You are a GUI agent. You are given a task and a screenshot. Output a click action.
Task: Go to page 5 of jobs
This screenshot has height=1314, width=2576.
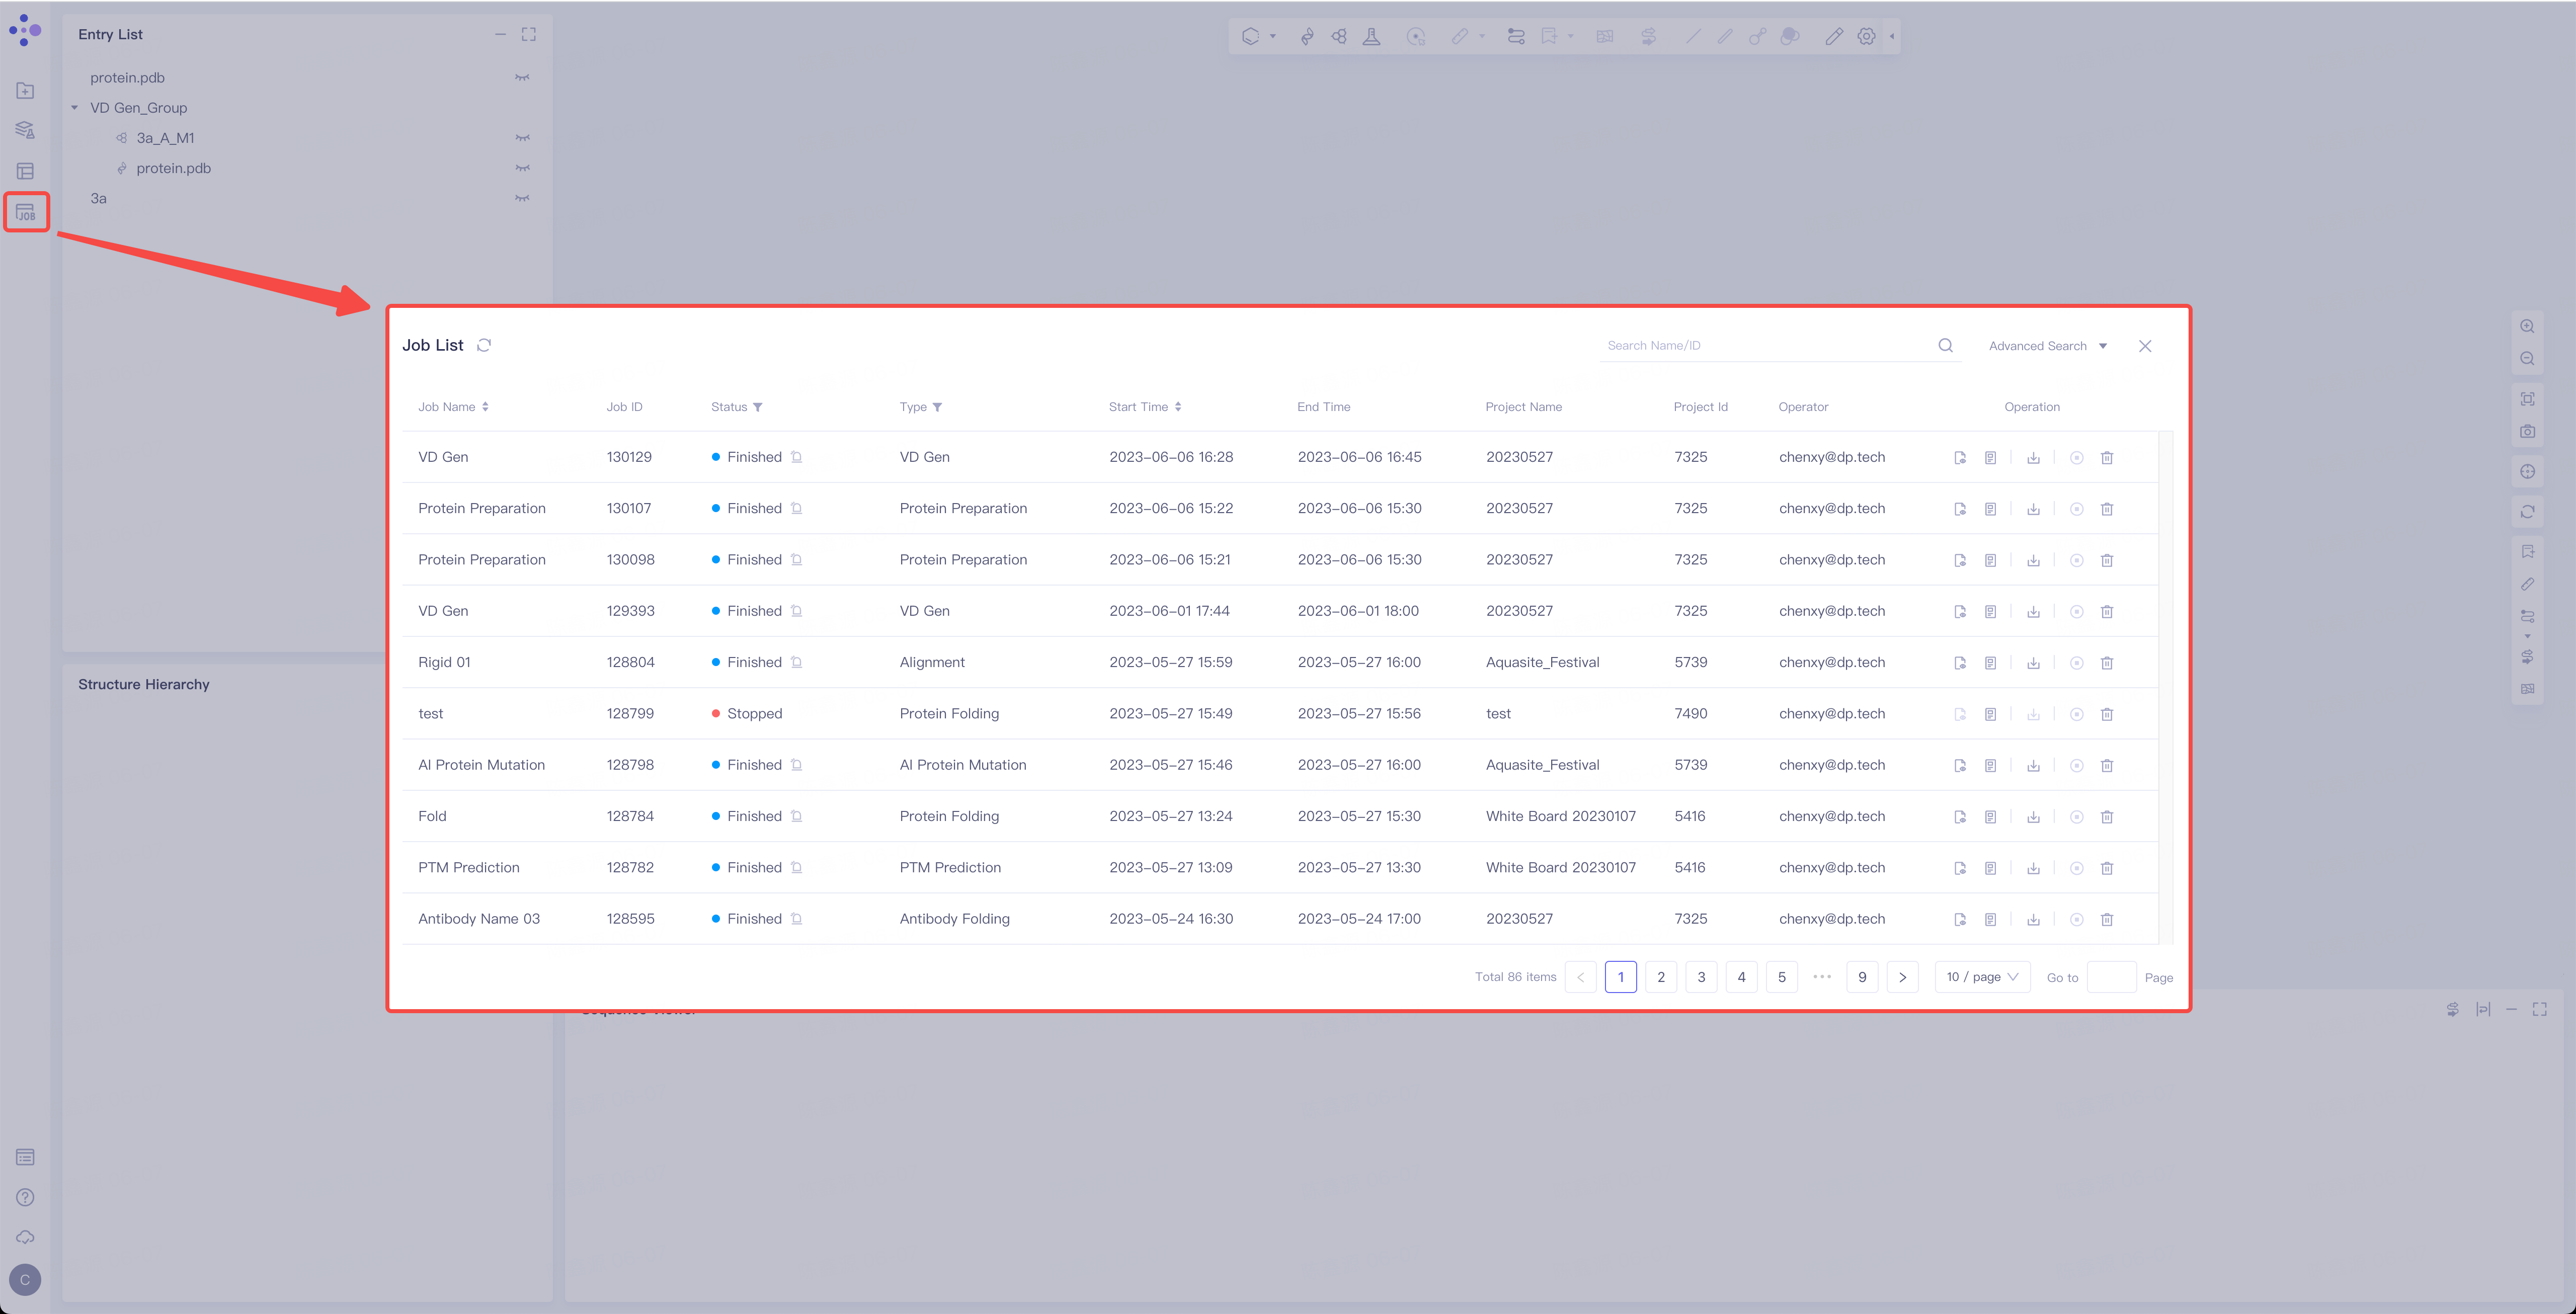click(x=1782, y=977)
